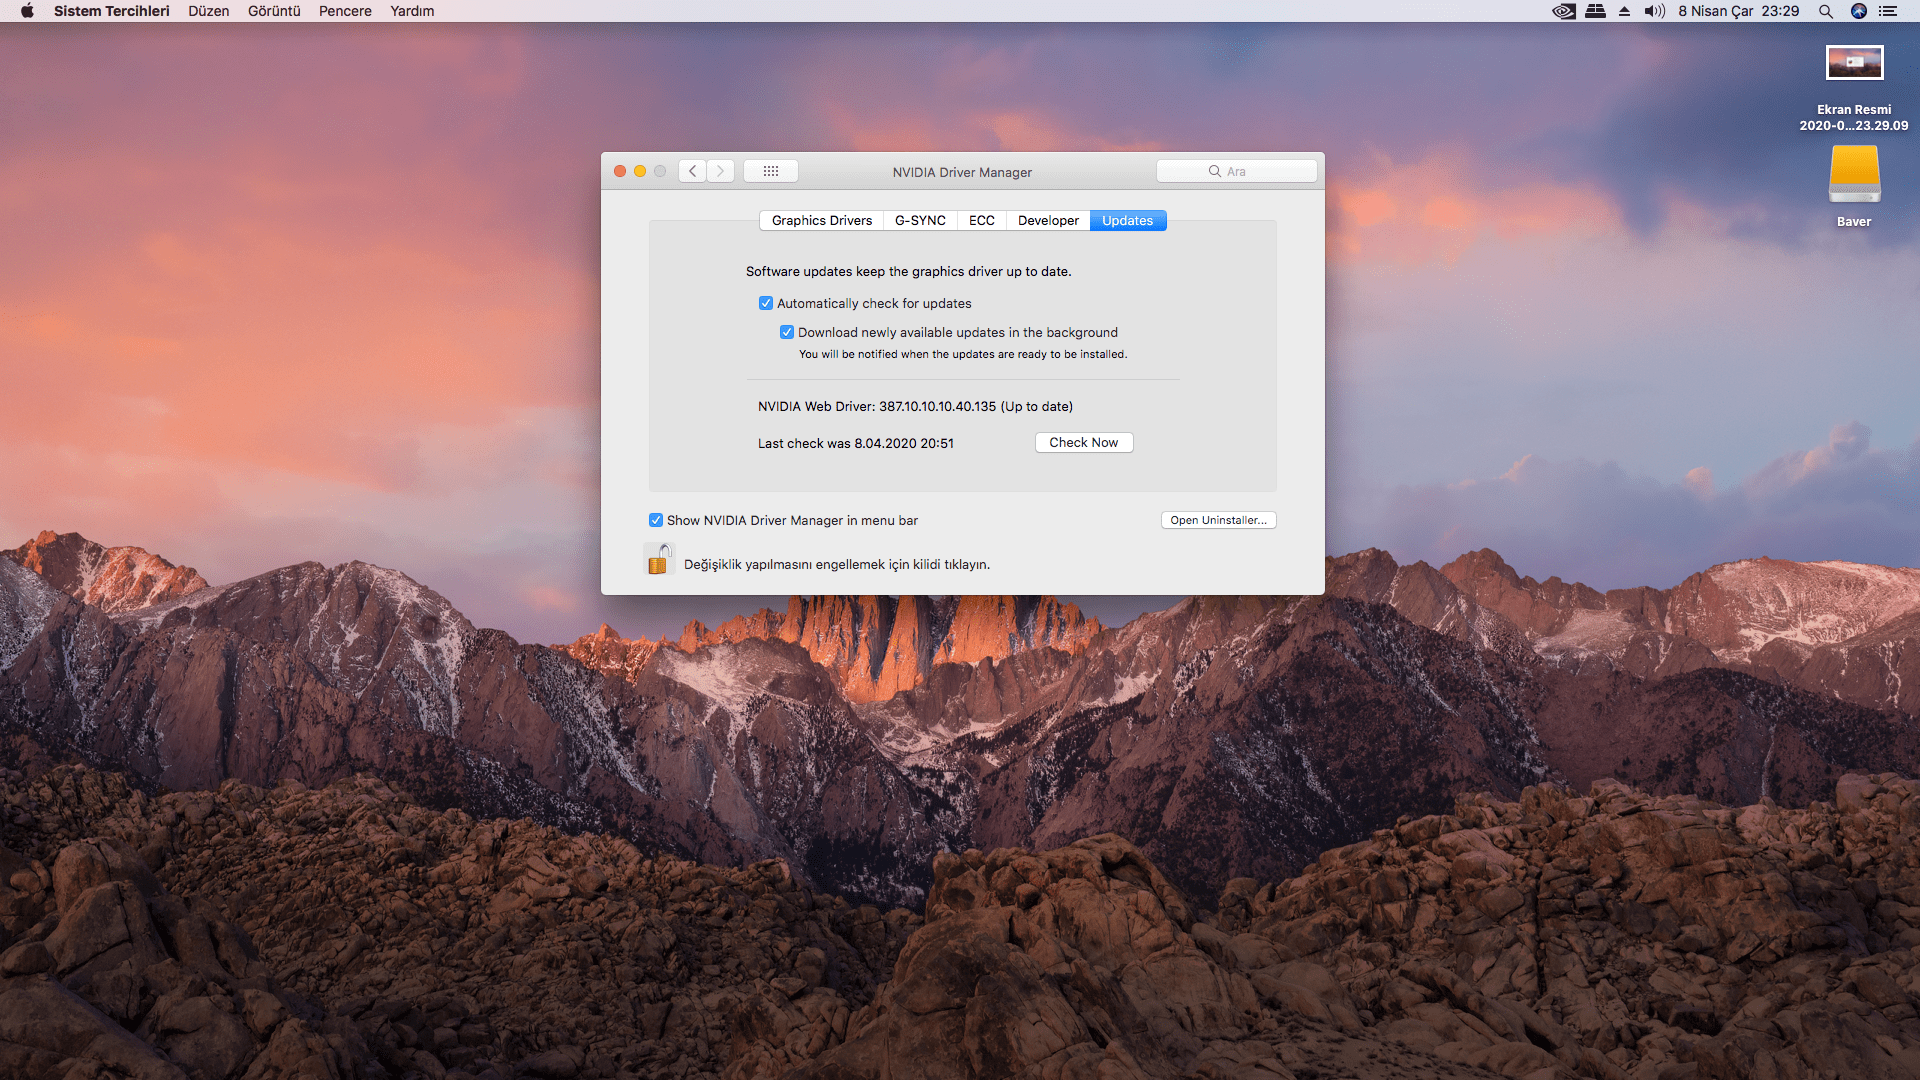The height and width of the screenshot is (1080, 1920).
Task: Toggle Show NVIDIA Driver Manager in menu bar
Action: [656, 520]
